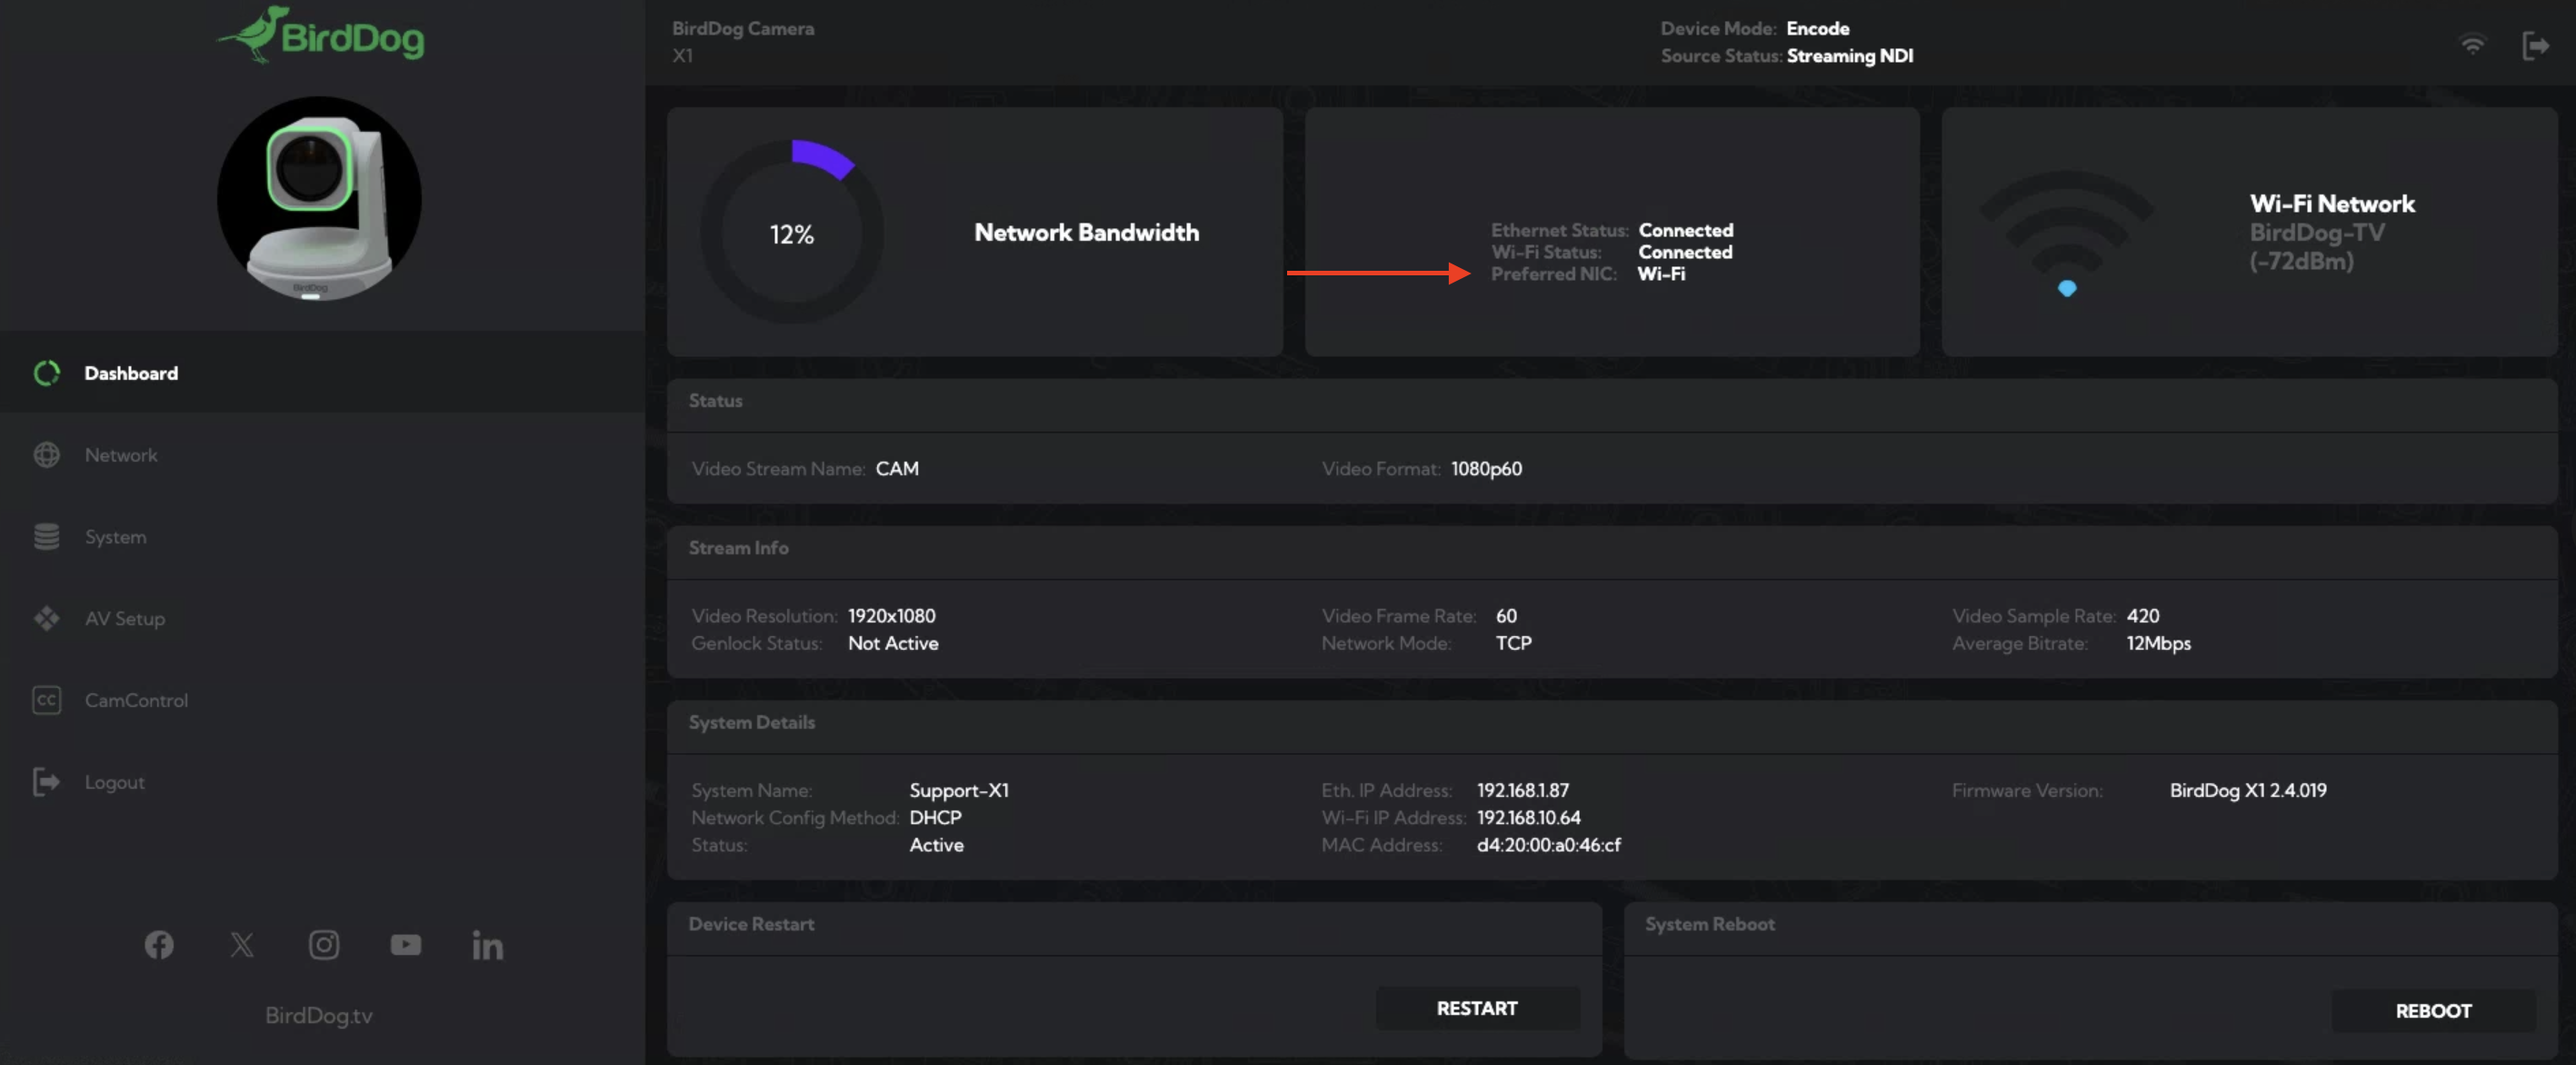
Task: Click the 12% network bandwidth gauge
Action: pyautogui.click(x=791, y=233)
